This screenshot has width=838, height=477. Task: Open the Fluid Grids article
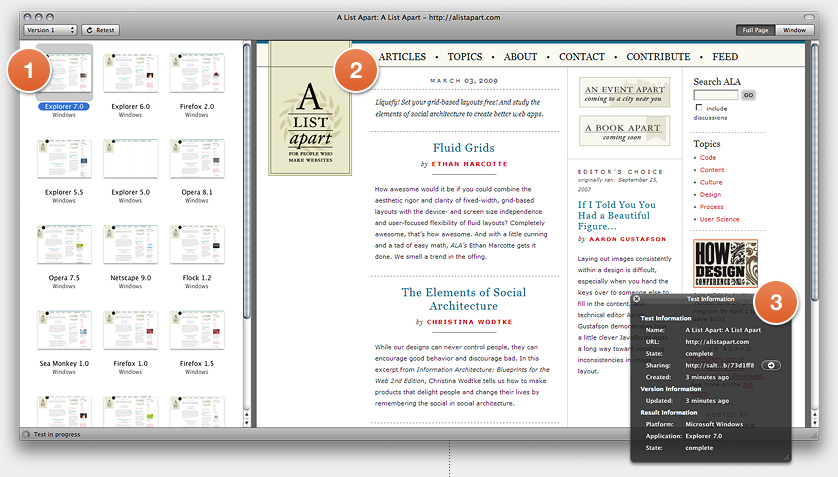pos(463,148)
